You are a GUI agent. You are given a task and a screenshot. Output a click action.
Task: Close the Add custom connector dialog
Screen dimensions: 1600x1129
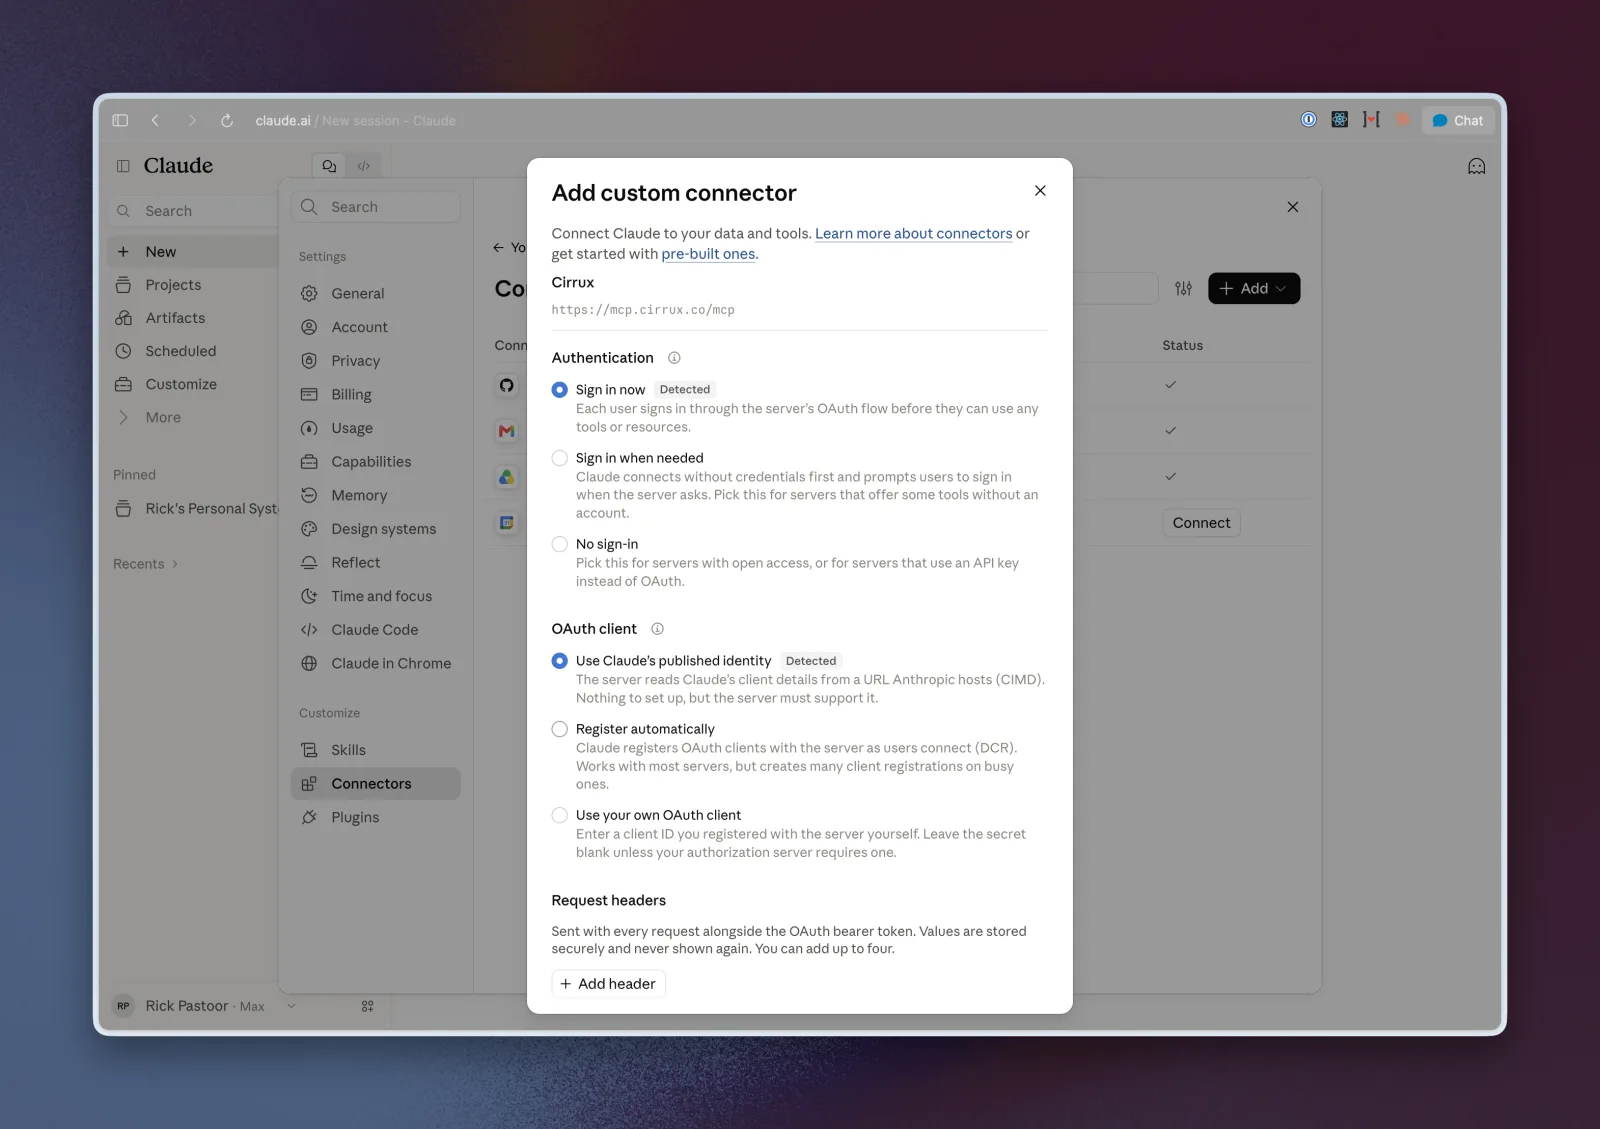[x=1040, y=191]
